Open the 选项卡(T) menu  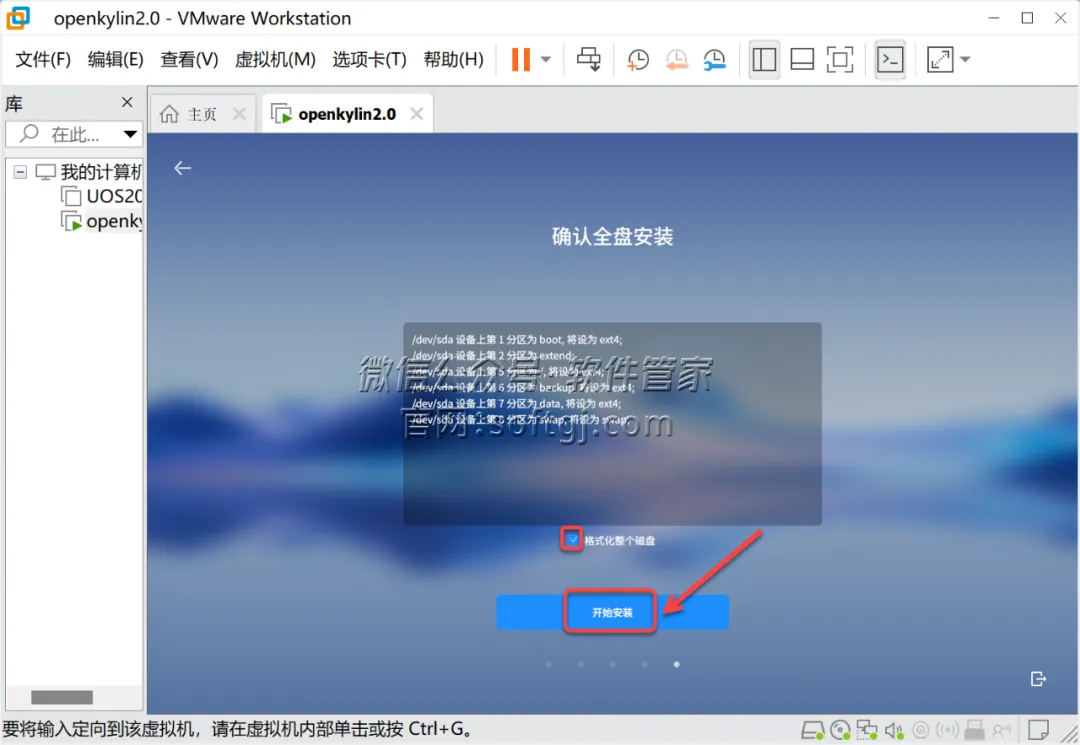(369, 60)
